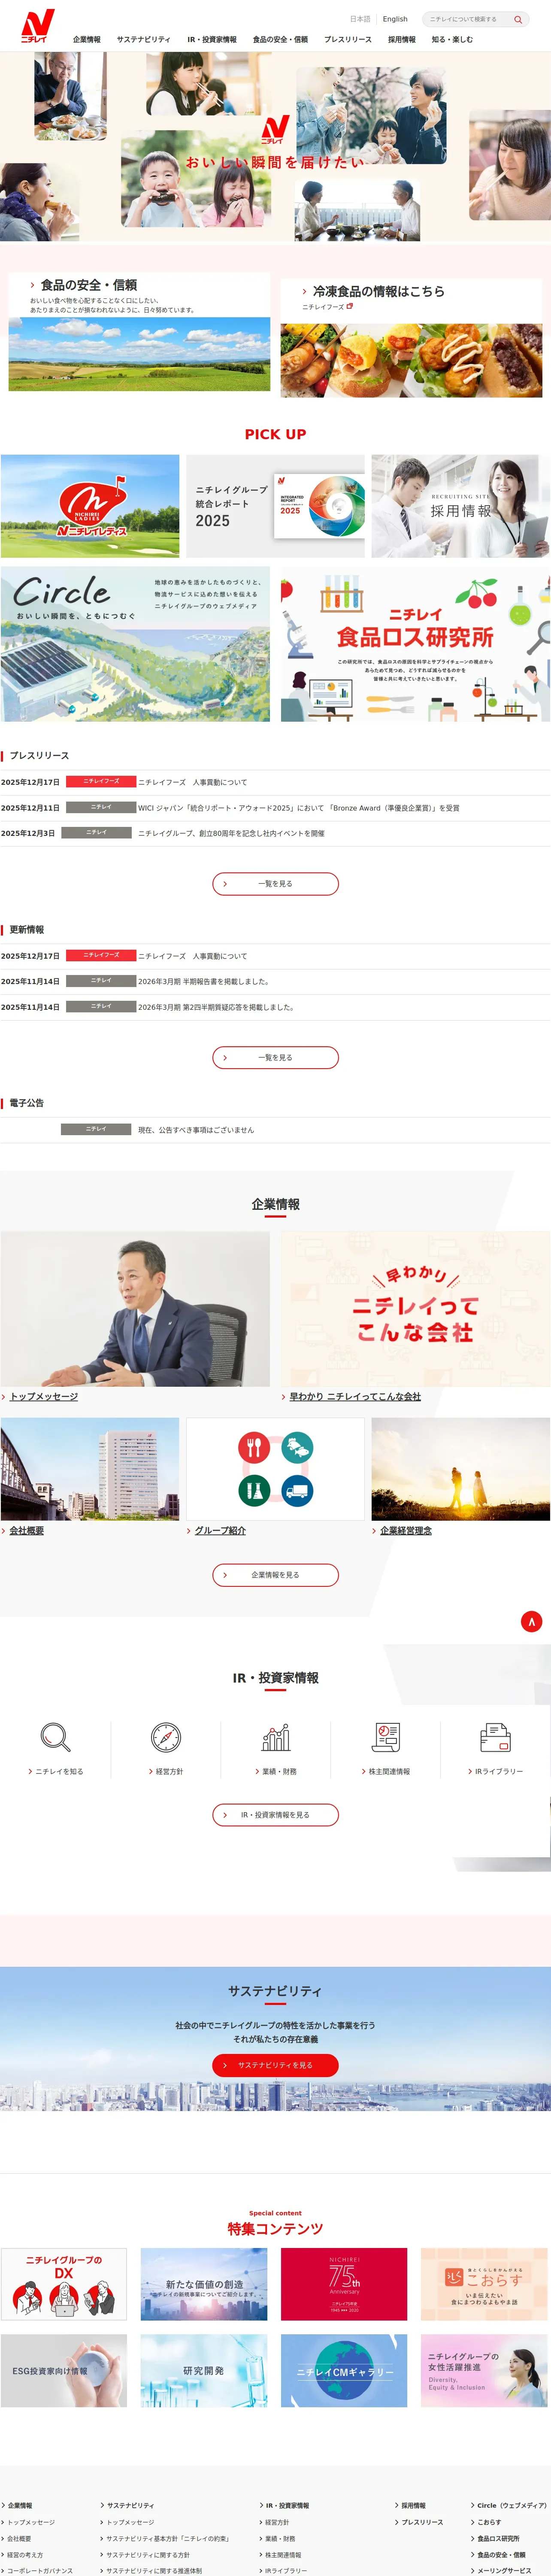Screen dimensions: 551x2576
Task: Open the Nichirei Ladies golf banner
Action: [x=90, y=506]
